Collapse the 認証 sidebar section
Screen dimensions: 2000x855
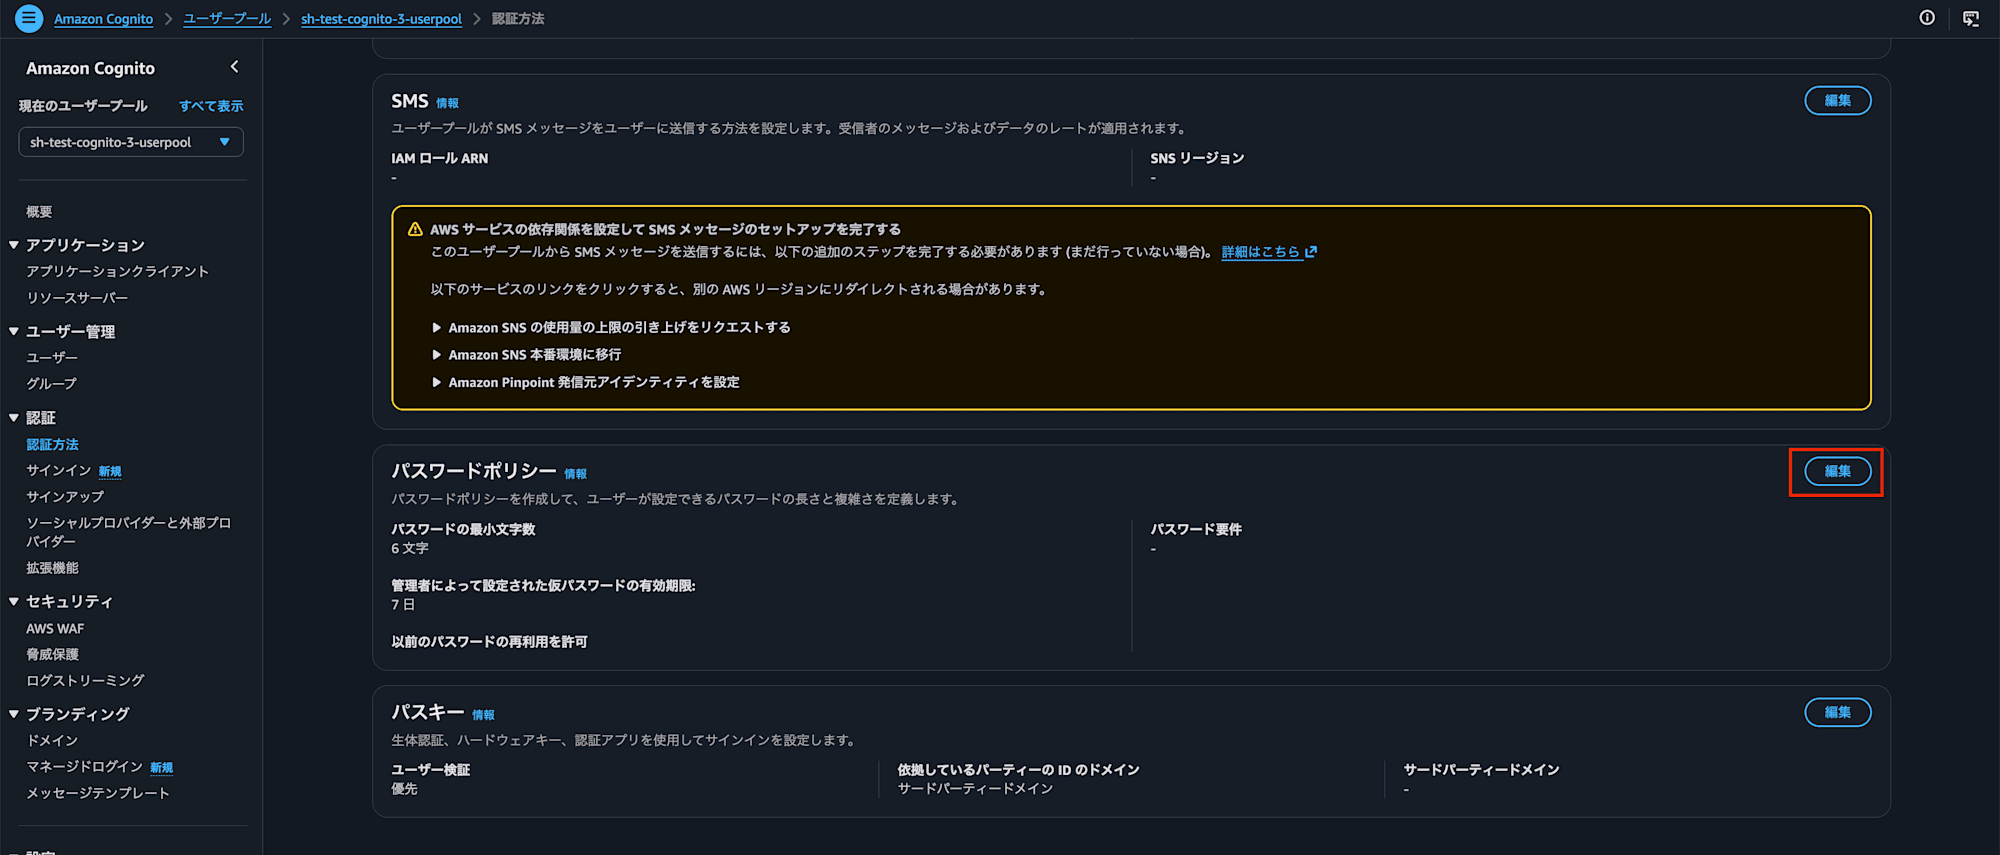click(x=14, y=418)
